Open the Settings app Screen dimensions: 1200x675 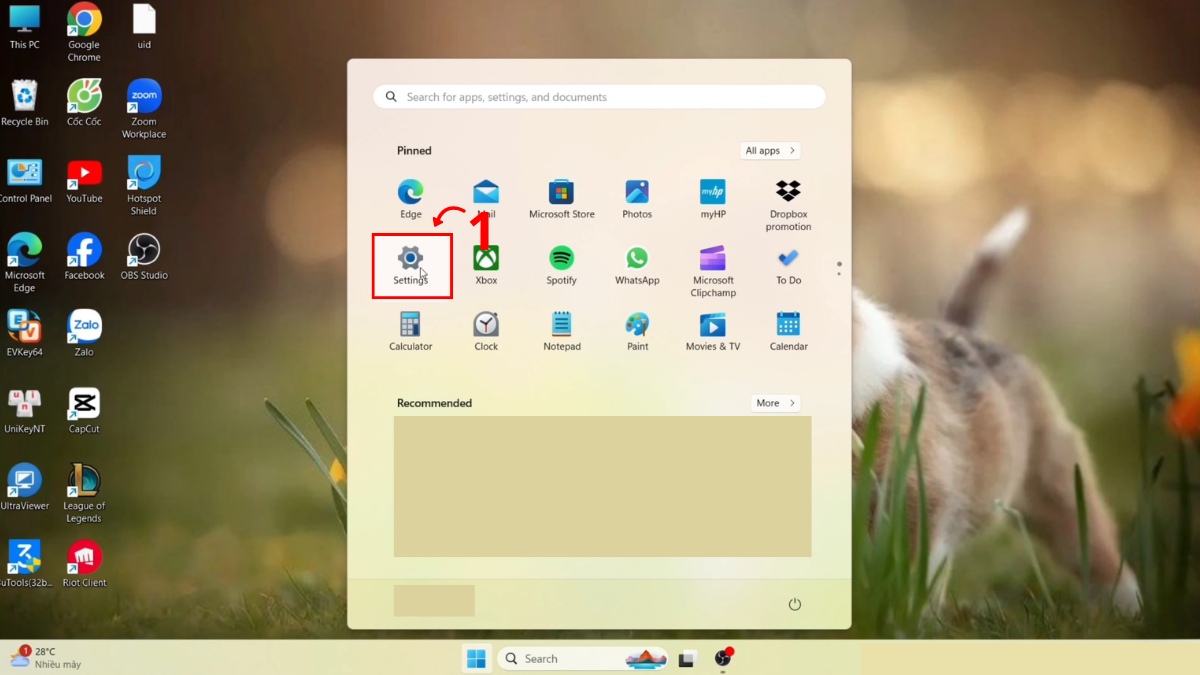pos(410,266)
